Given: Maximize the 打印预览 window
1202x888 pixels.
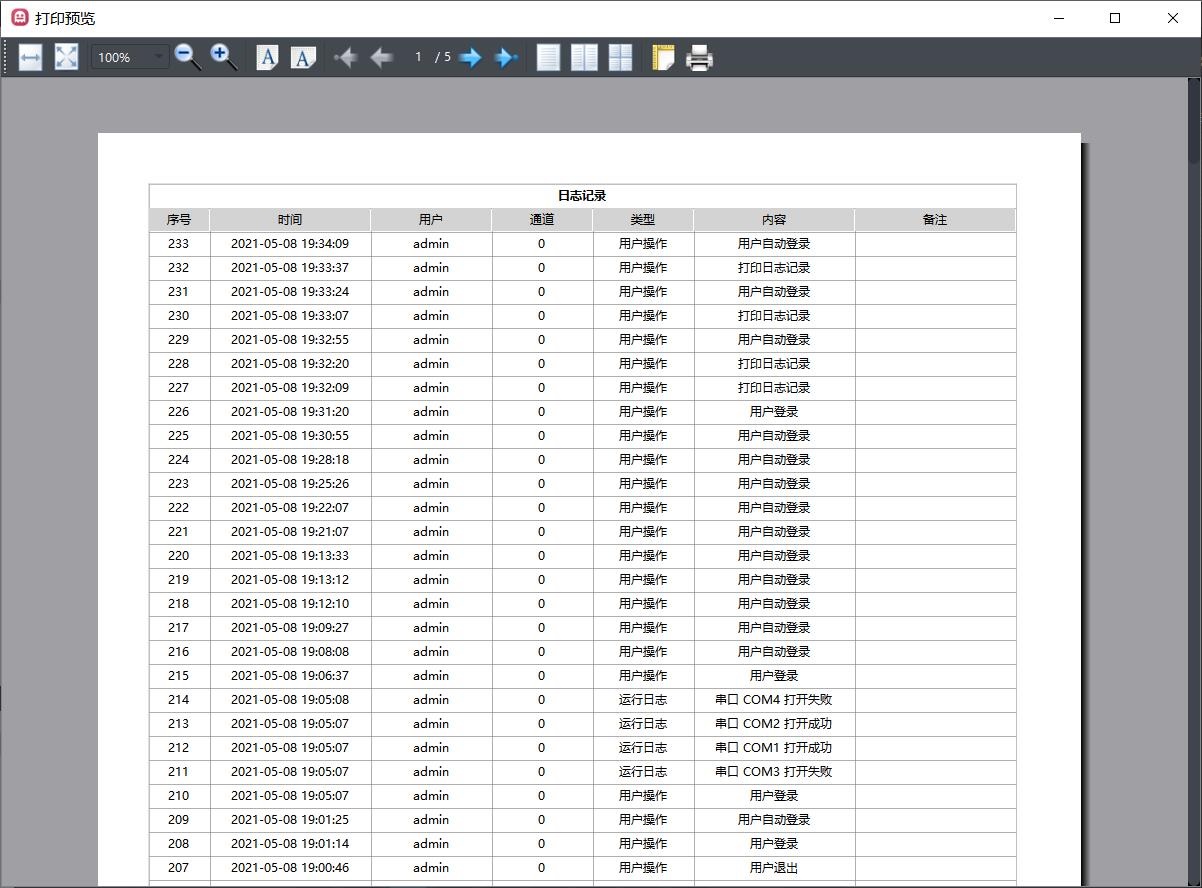Looking at the screenshot, I should 1115,18.
